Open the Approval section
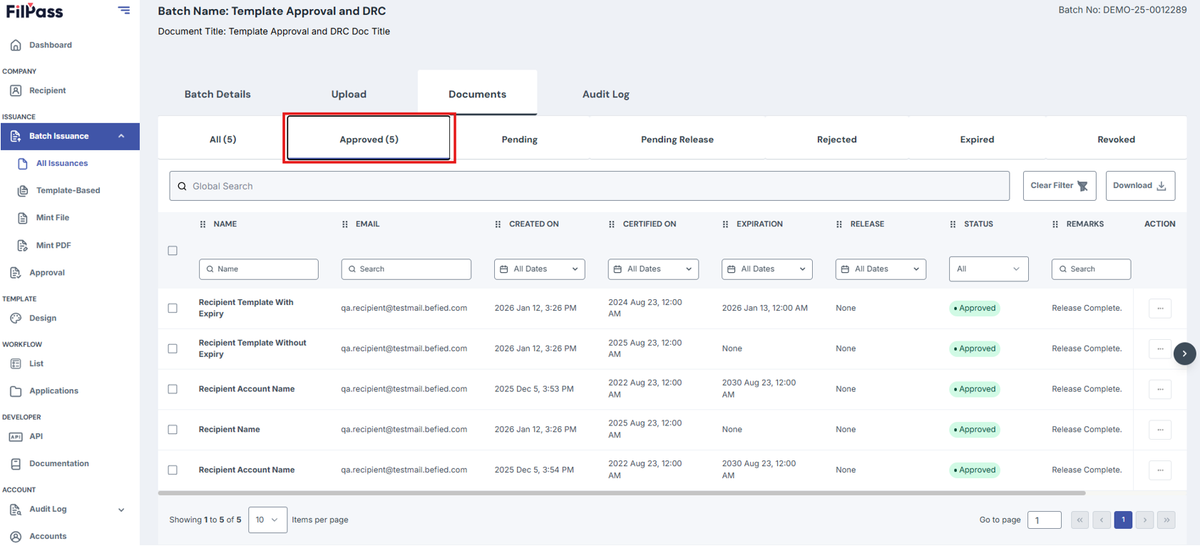Image resolution: width=1200 pixels, height=550 pixels. point(47,272)
